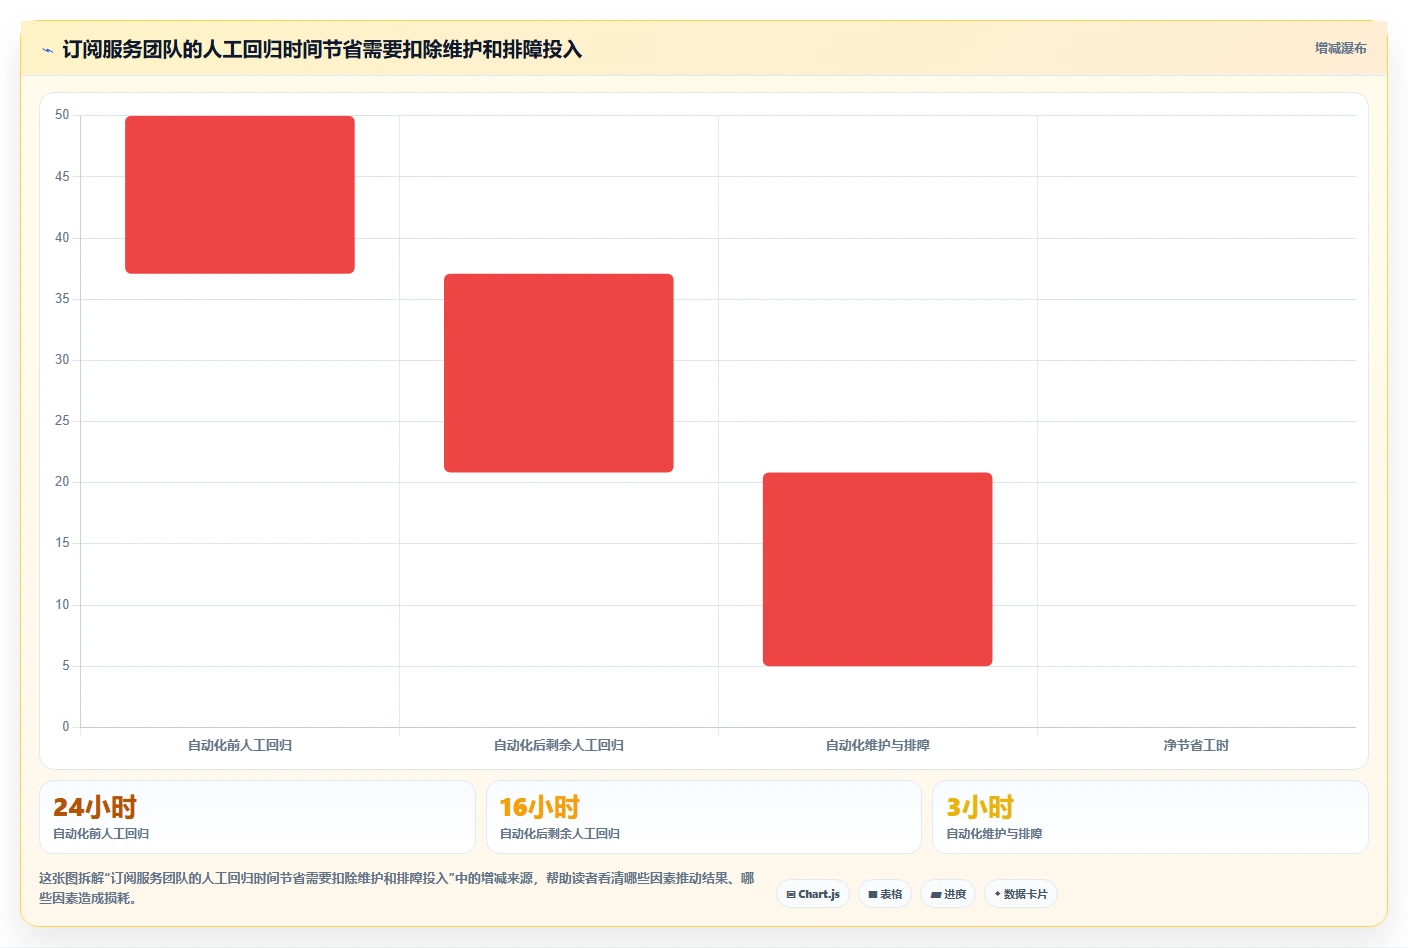Click the x-axis label 自动化后剩余人工回归

click(559, 745)
